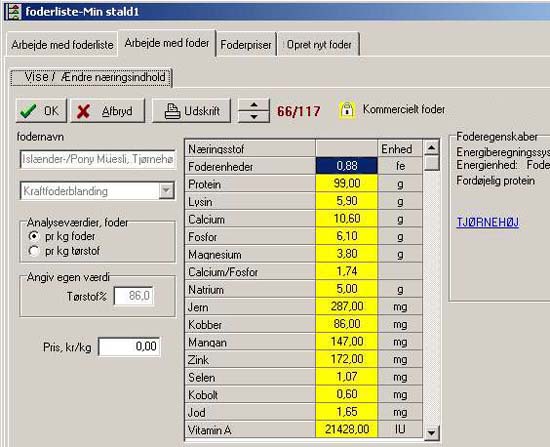Viewport: 550px width, 447px height.
Task: Click the Tørstof% input field
Action: (x=133, y=296)
